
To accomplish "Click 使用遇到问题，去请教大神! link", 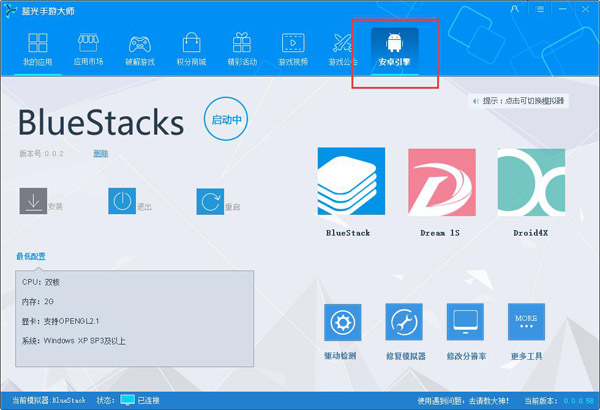I will pyautogui.click(x=463, y=401).
